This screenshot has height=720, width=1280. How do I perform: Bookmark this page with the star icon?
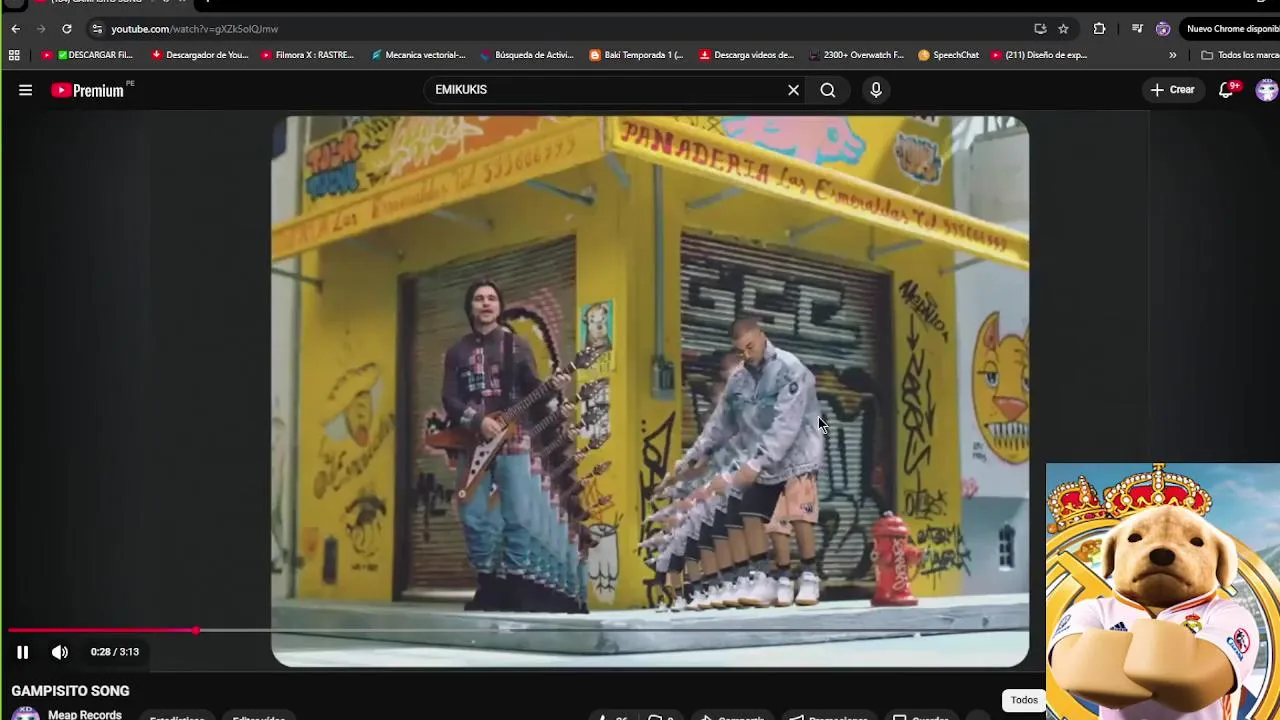click(1063, 29)
